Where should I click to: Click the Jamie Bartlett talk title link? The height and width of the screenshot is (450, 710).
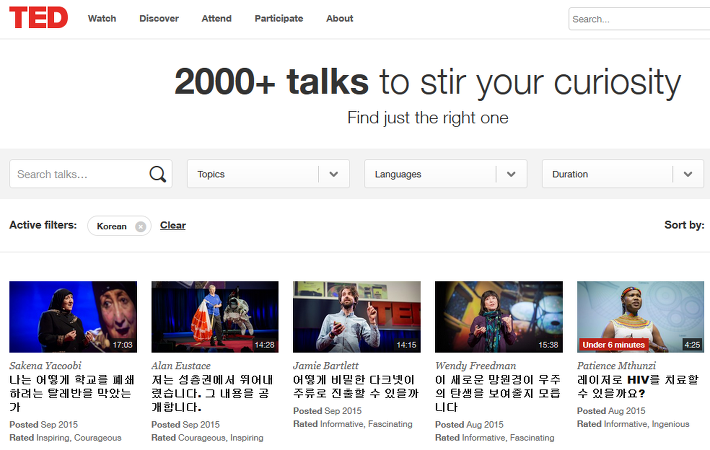[356, 387]
